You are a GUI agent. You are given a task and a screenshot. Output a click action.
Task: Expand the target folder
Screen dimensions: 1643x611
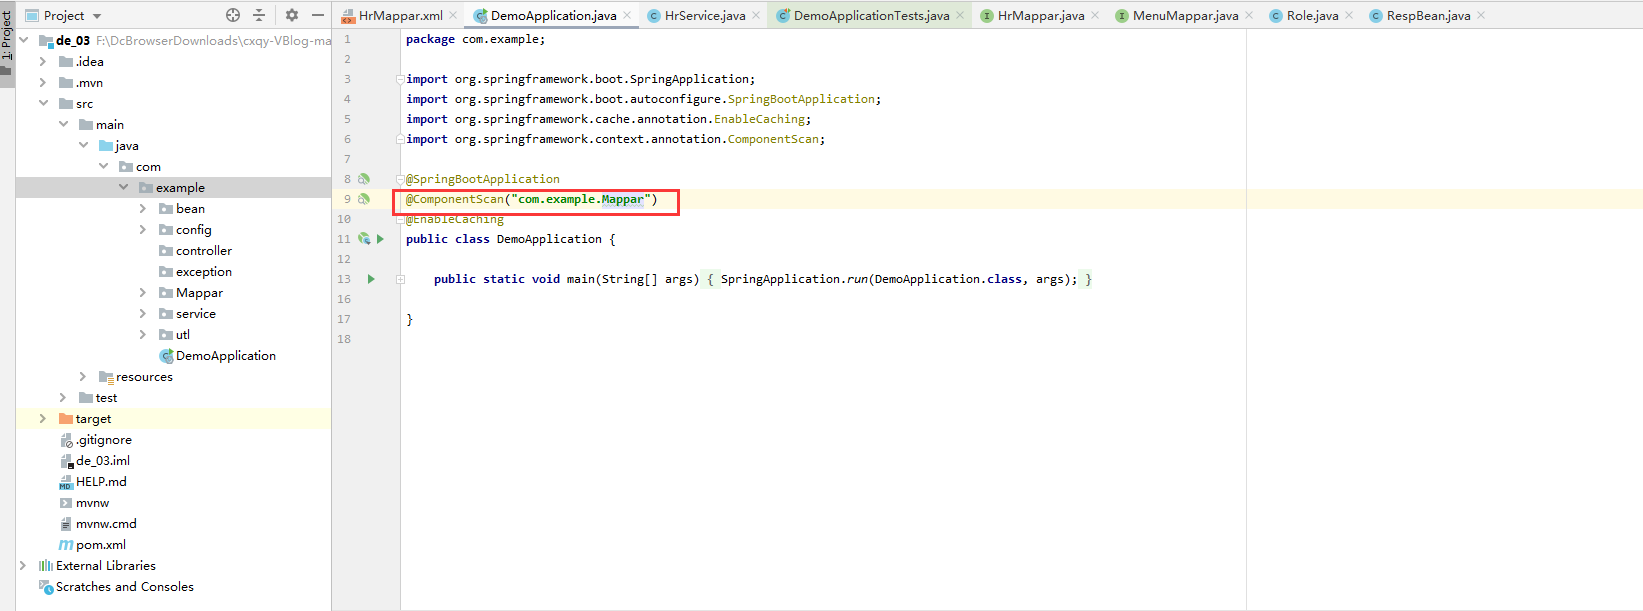(42, 419)
